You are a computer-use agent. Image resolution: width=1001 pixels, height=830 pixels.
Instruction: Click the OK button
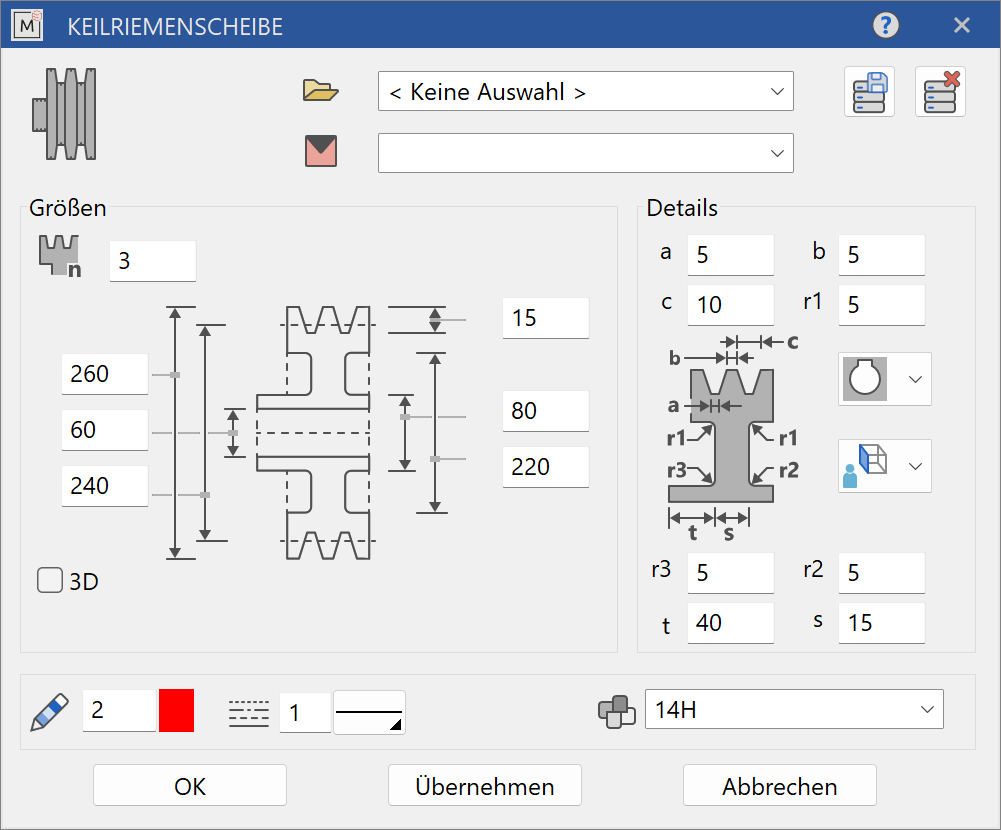click(190, 786)
